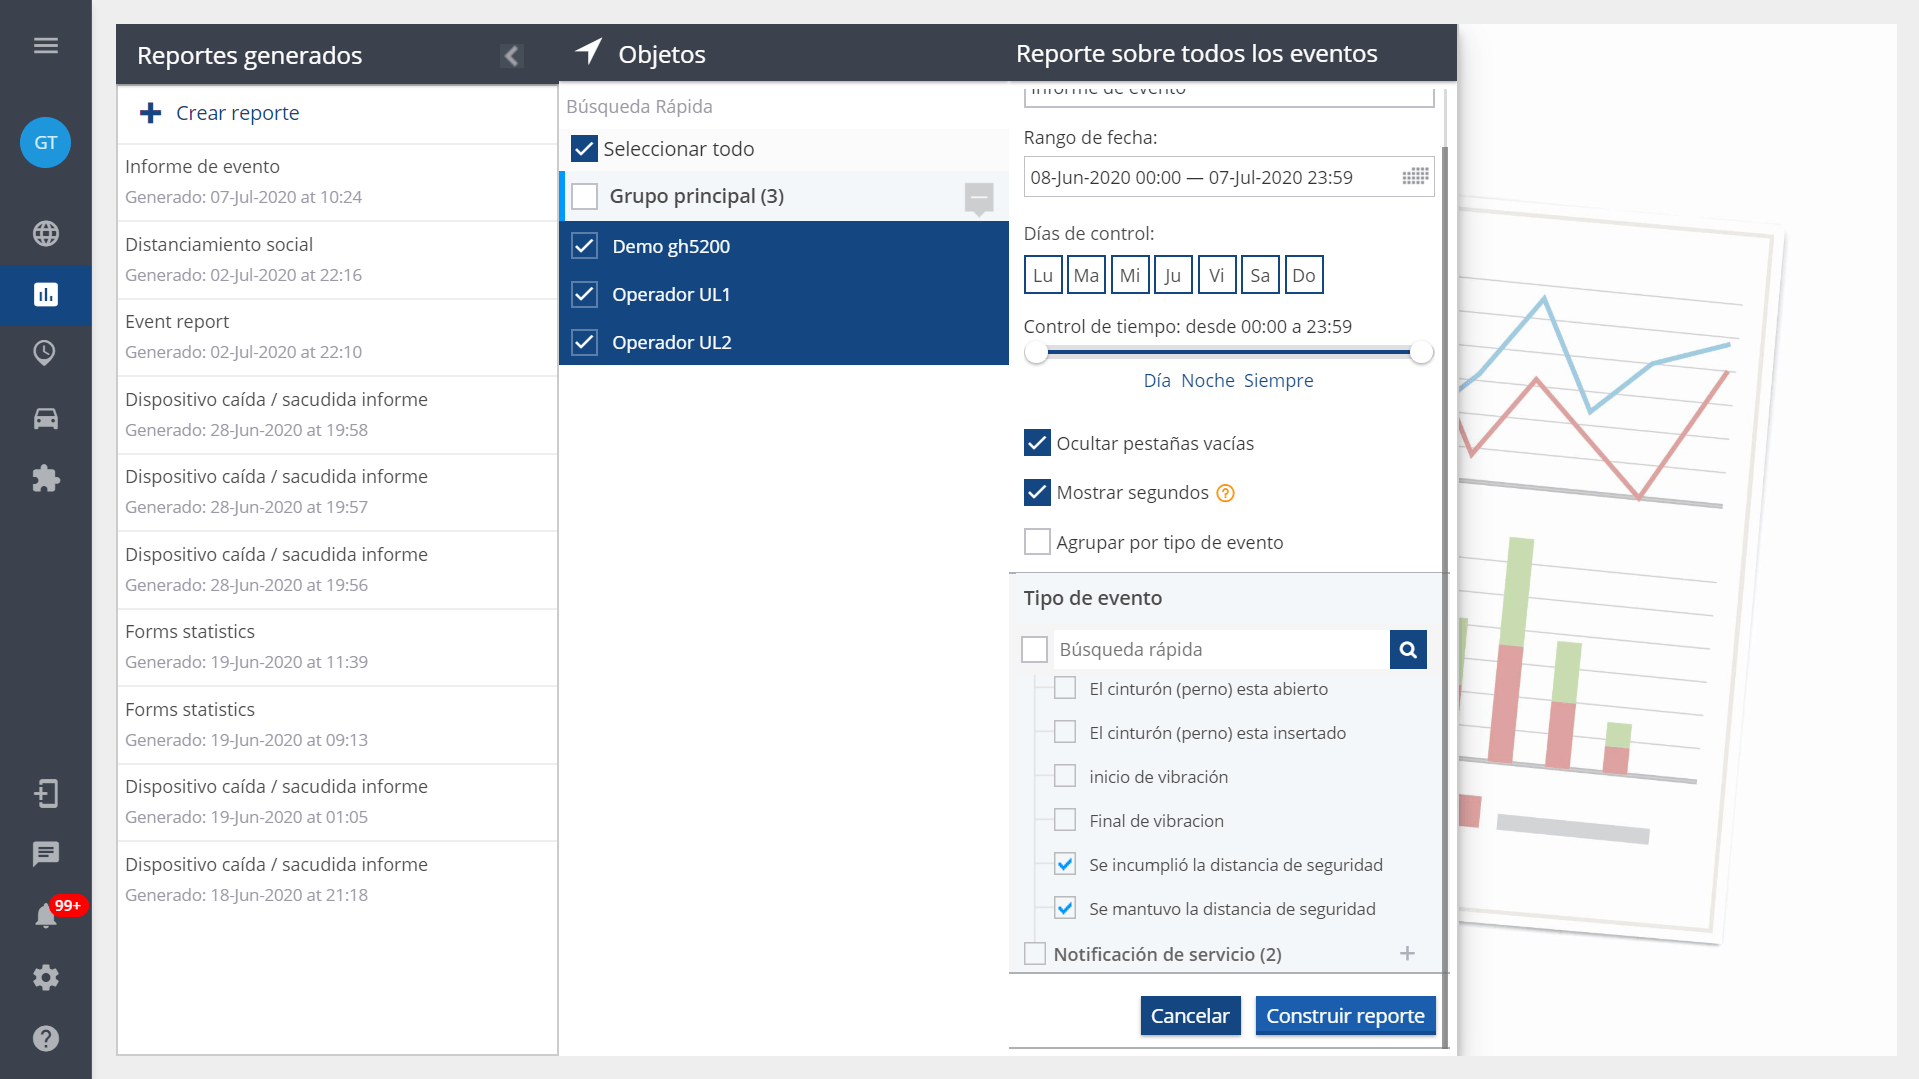
Task: Toggle the Mostrar segundos checkbox
Action: tap(1037, 492)
